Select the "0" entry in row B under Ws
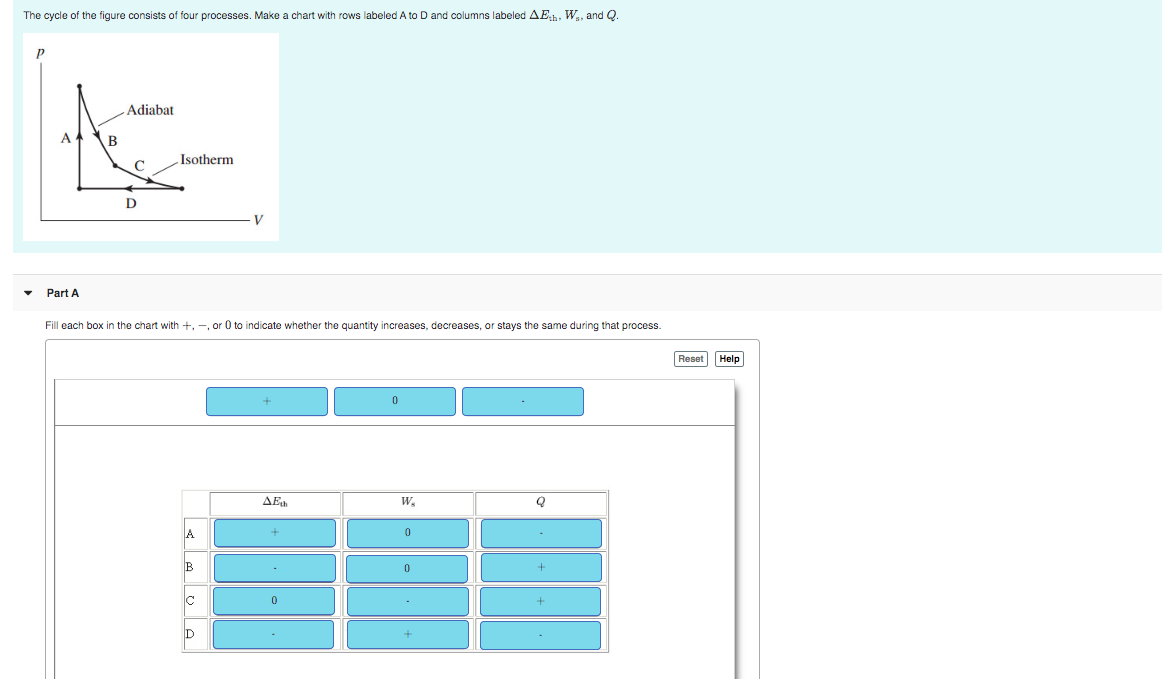The width and height of the screenshot is (1162, 679). point(407,567)
